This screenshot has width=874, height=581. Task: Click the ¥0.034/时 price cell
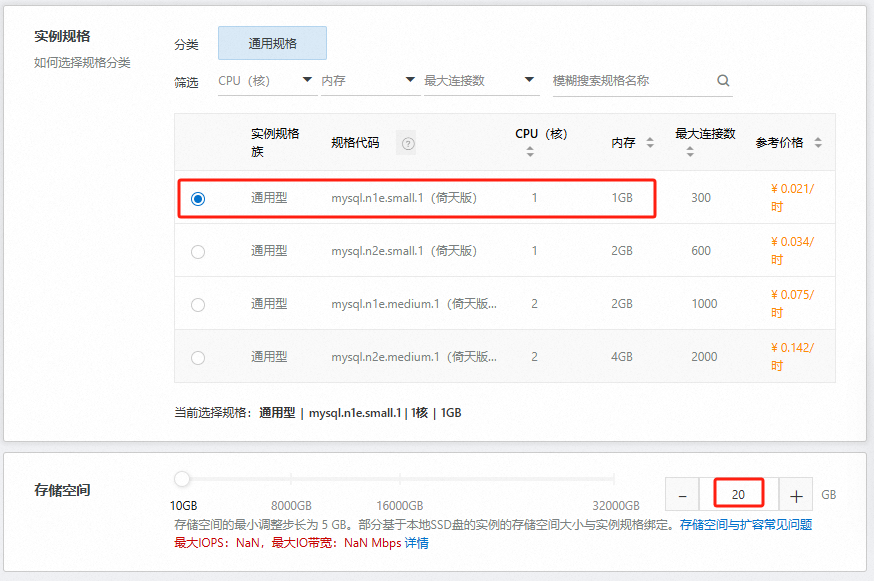click(792, 250)
